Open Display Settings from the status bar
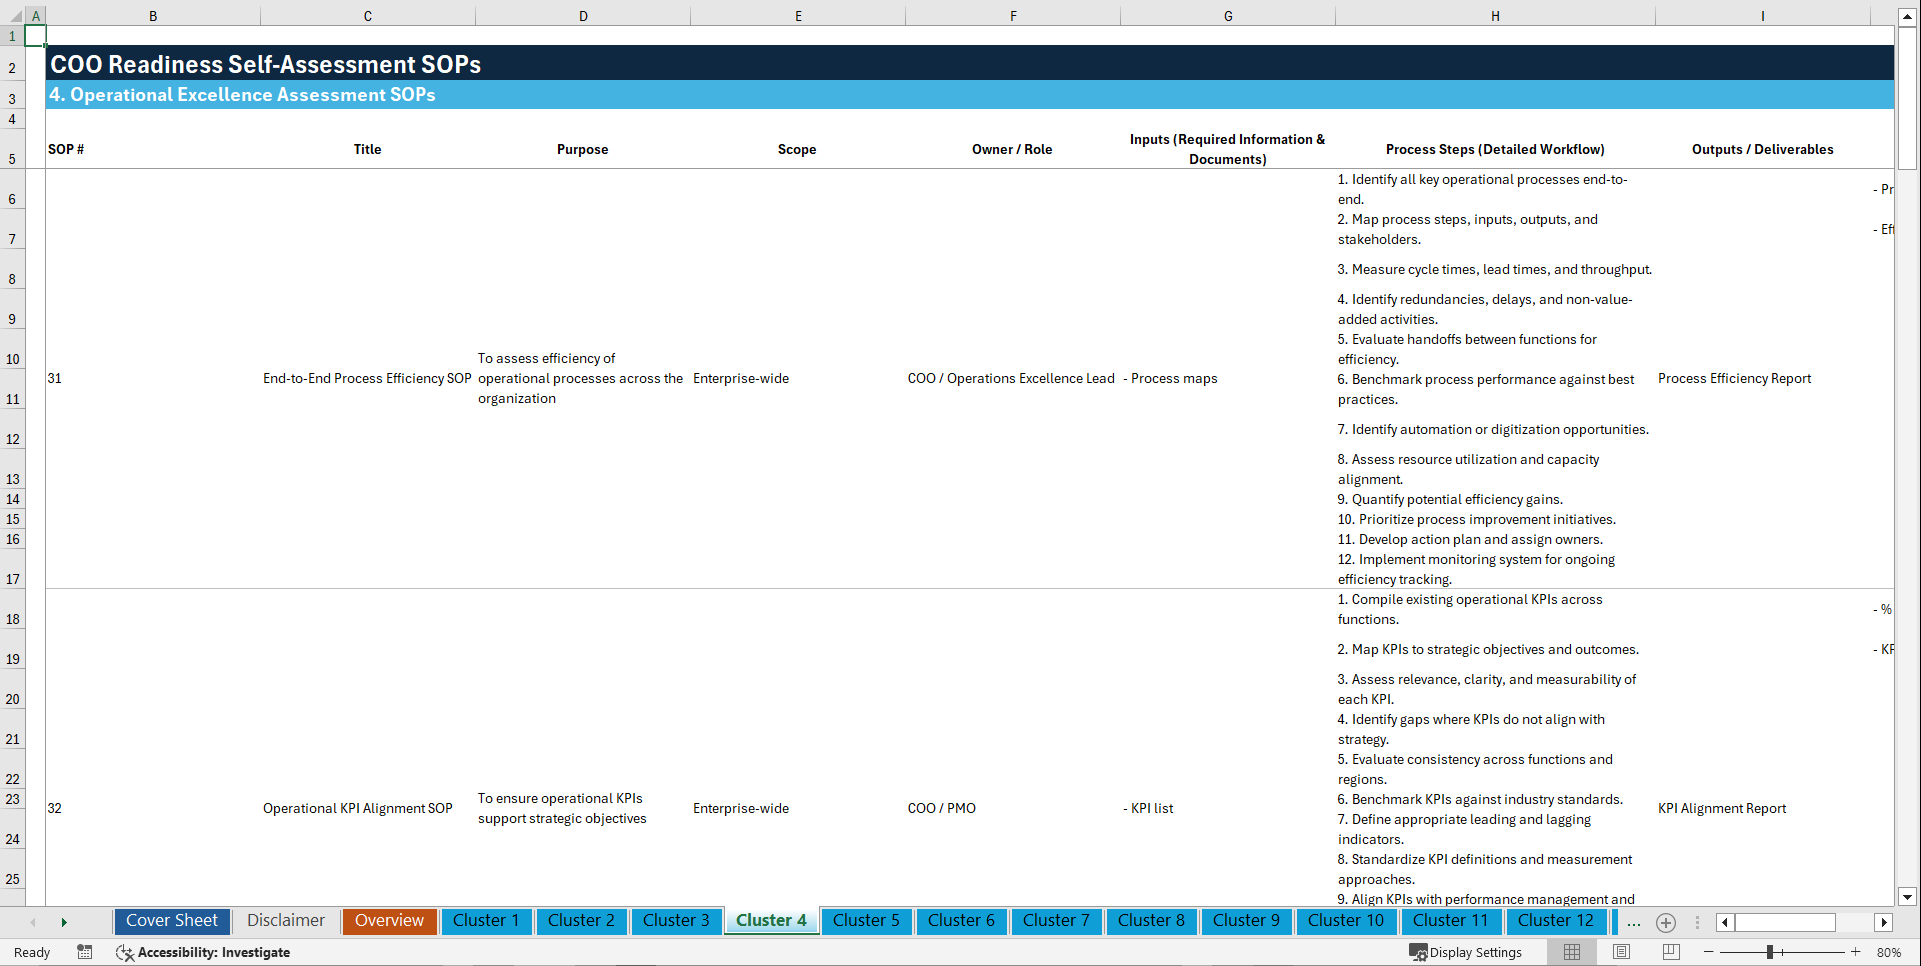The width and height of the screenshot is (1921, 966). point(1466,952)
